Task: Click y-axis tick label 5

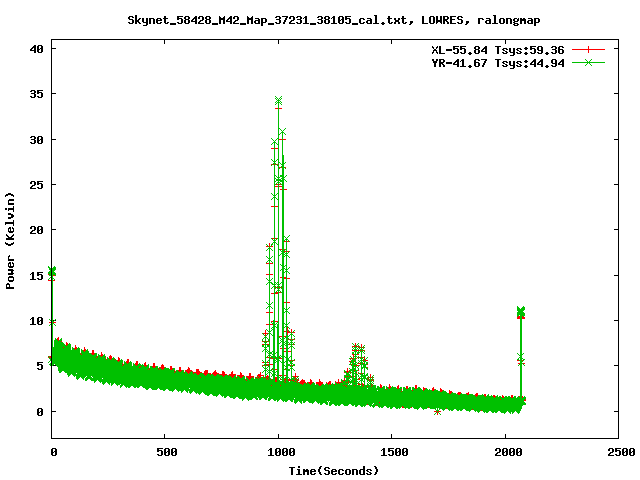Action: (40, 366)
